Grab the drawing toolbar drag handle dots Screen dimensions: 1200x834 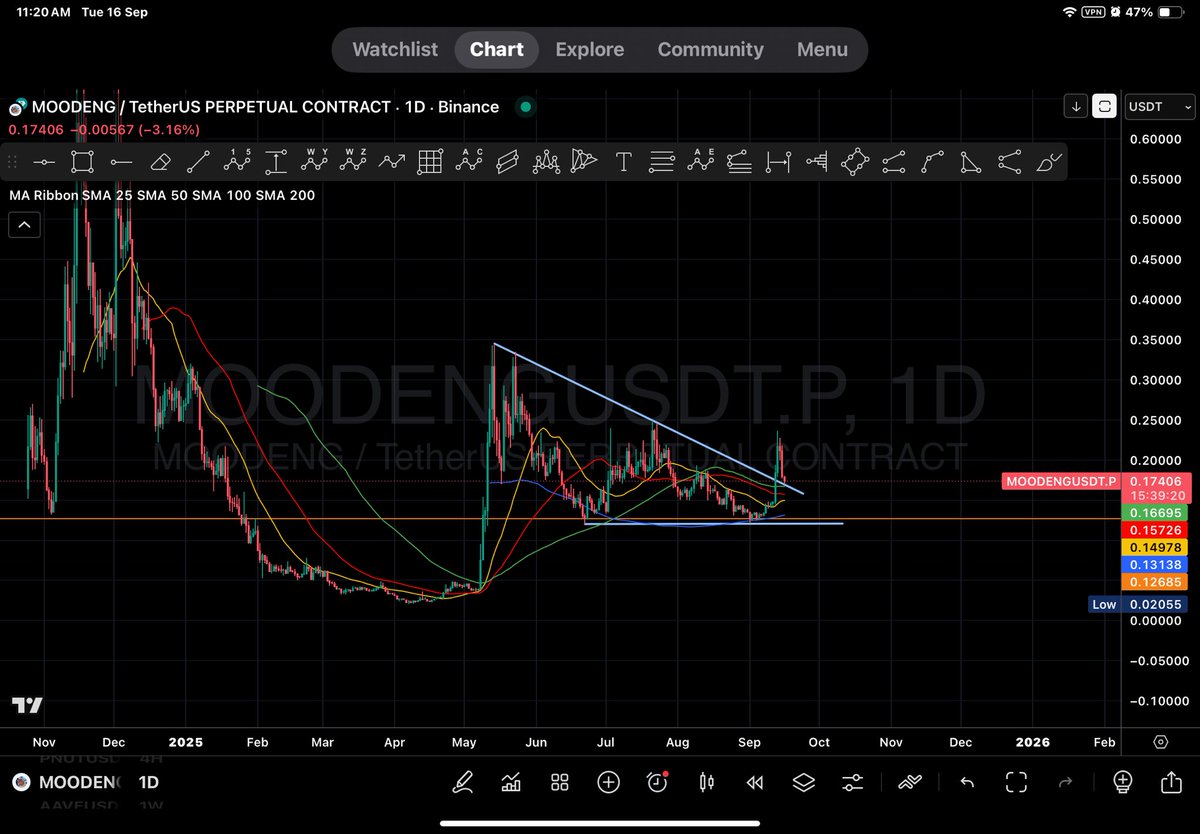tap(13, 161)
